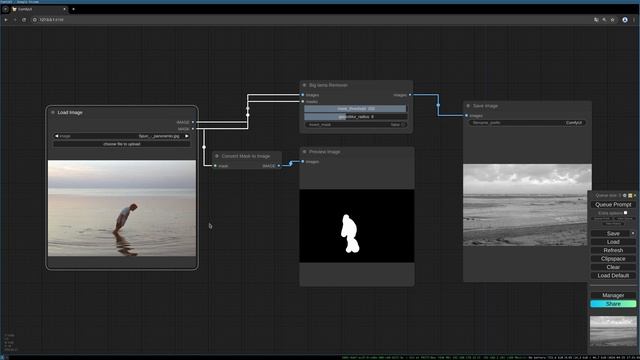Click the Load Default button
This screenshot has height=360, width=640.
click(x=613, y=276)
